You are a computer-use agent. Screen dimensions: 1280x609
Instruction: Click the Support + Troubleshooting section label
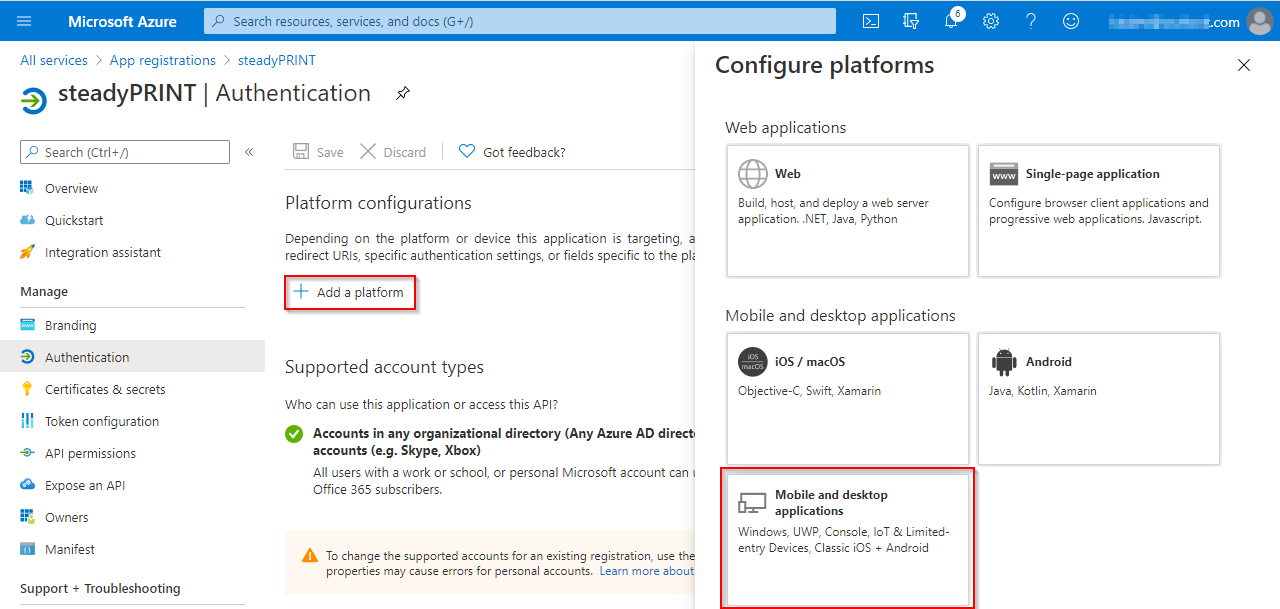pyautogui.click(x=100, y=588)
